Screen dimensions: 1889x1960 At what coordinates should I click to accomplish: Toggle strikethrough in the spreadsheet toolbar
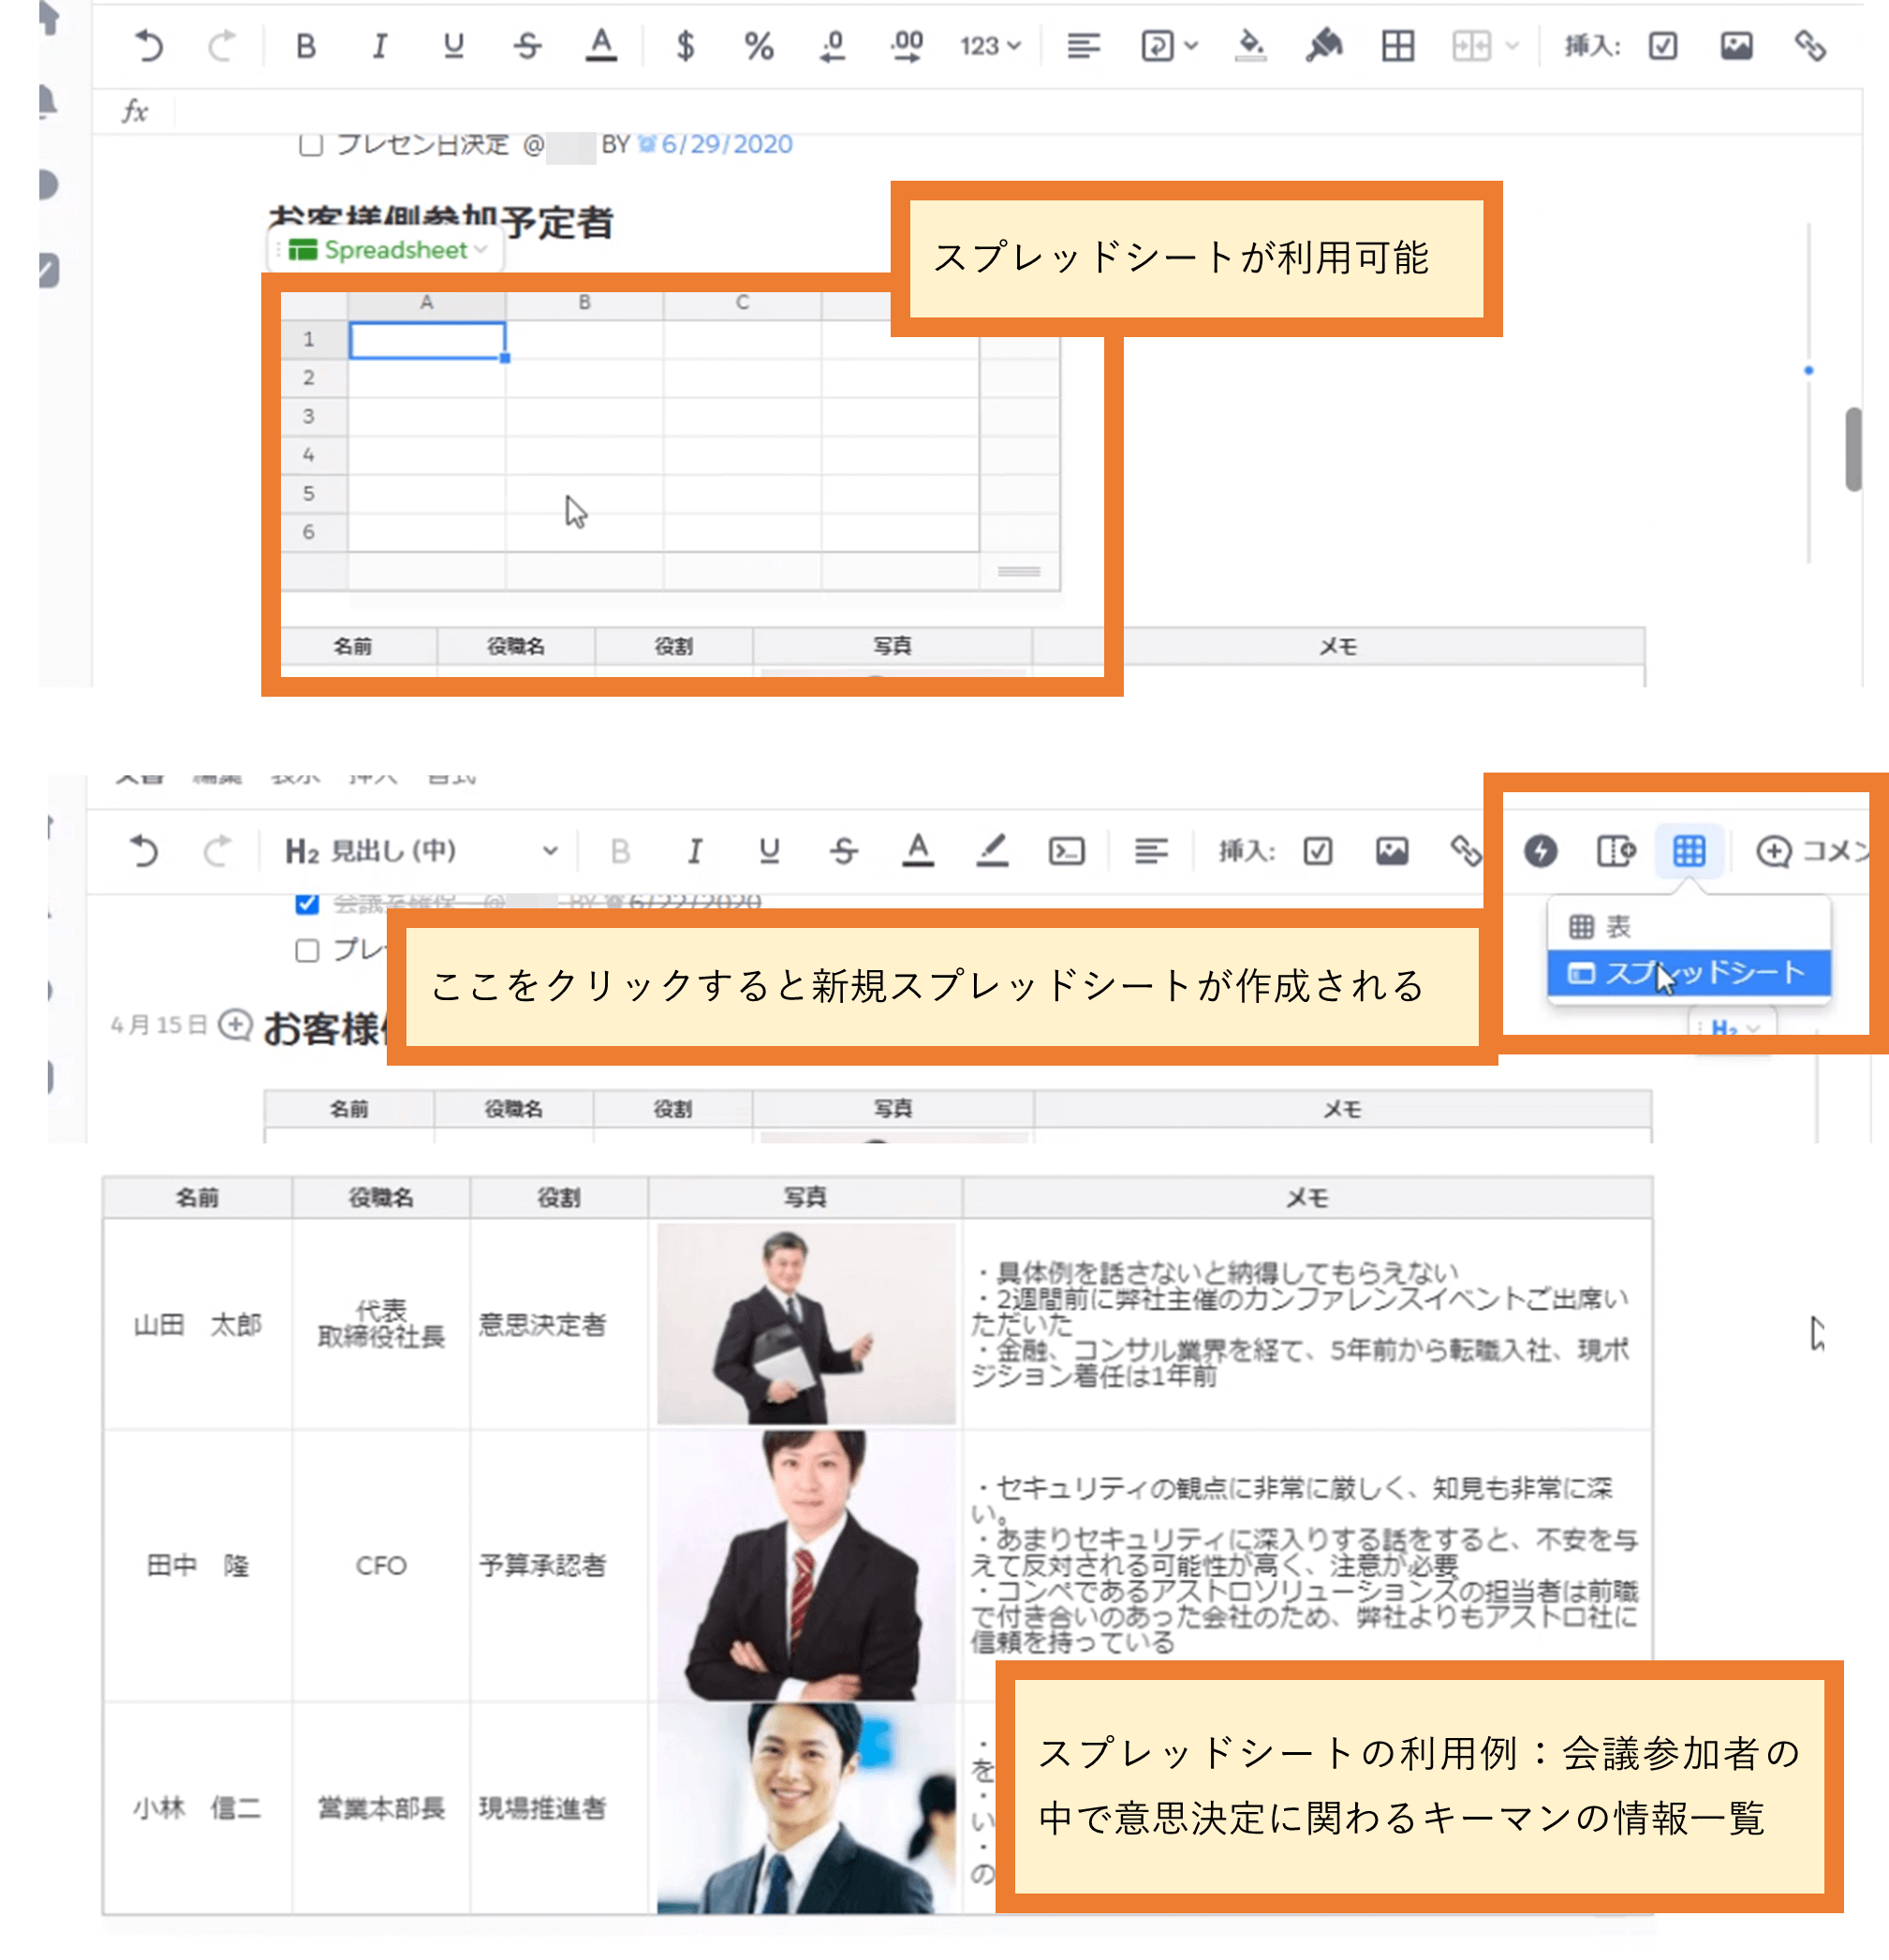527,46
